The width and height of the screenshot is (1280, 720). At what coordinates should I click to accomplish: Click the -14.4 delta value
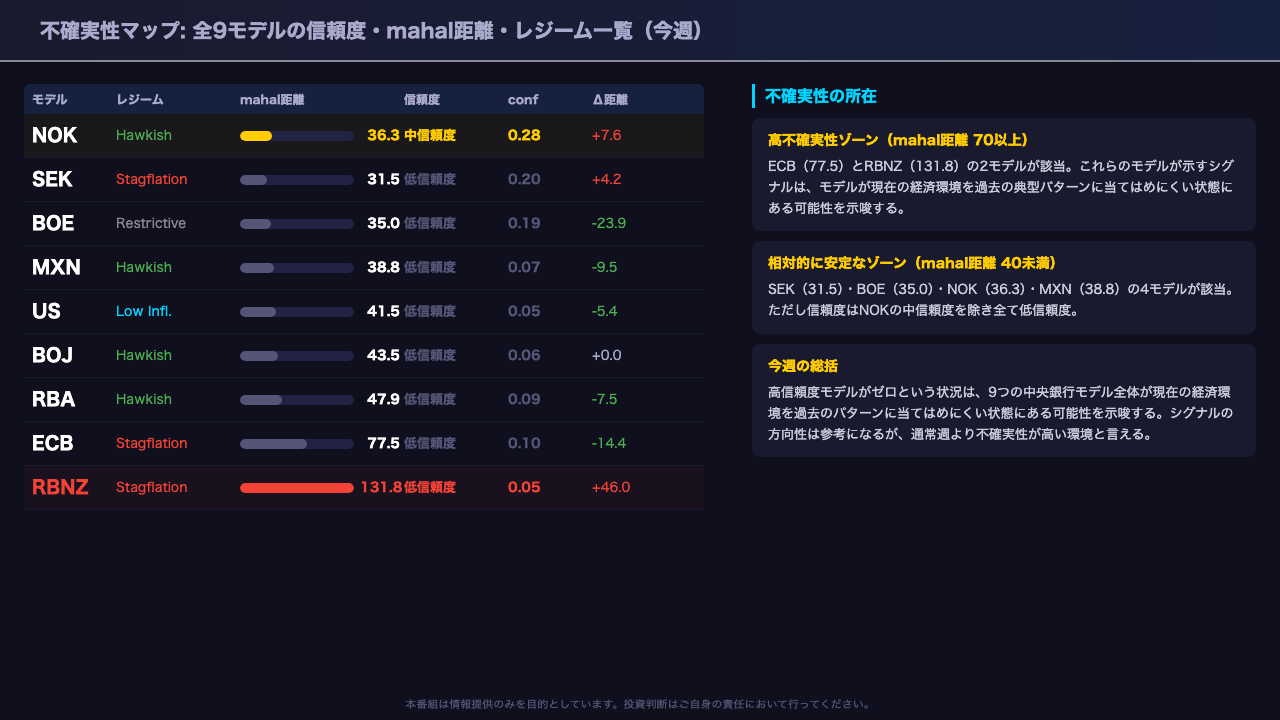[x=609, y=443]
